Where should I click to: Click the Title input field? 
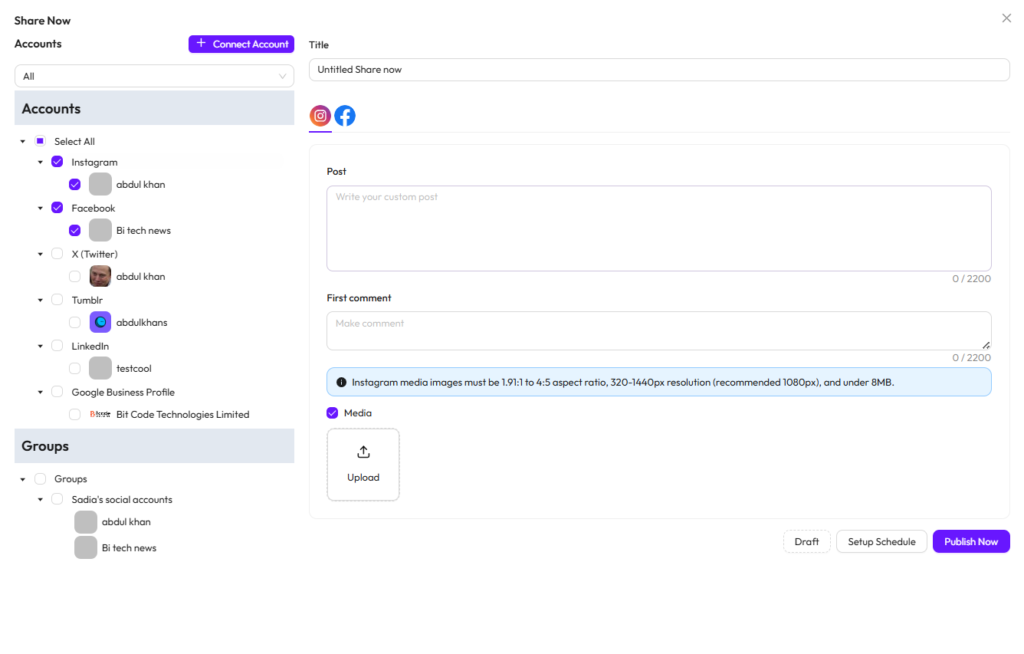pos(659,70)
